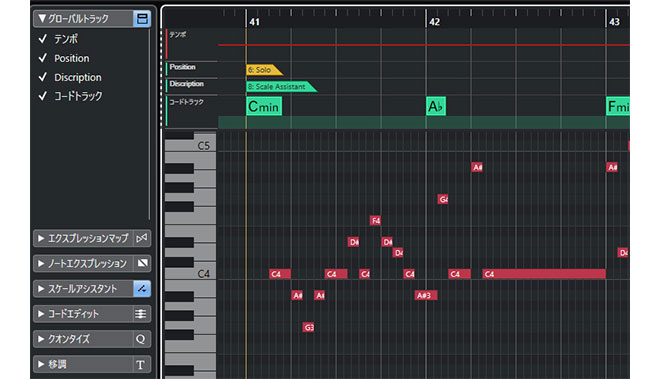Click bar 42 in the ruler
Screen dimensions: 660x379
coord(434,21)
